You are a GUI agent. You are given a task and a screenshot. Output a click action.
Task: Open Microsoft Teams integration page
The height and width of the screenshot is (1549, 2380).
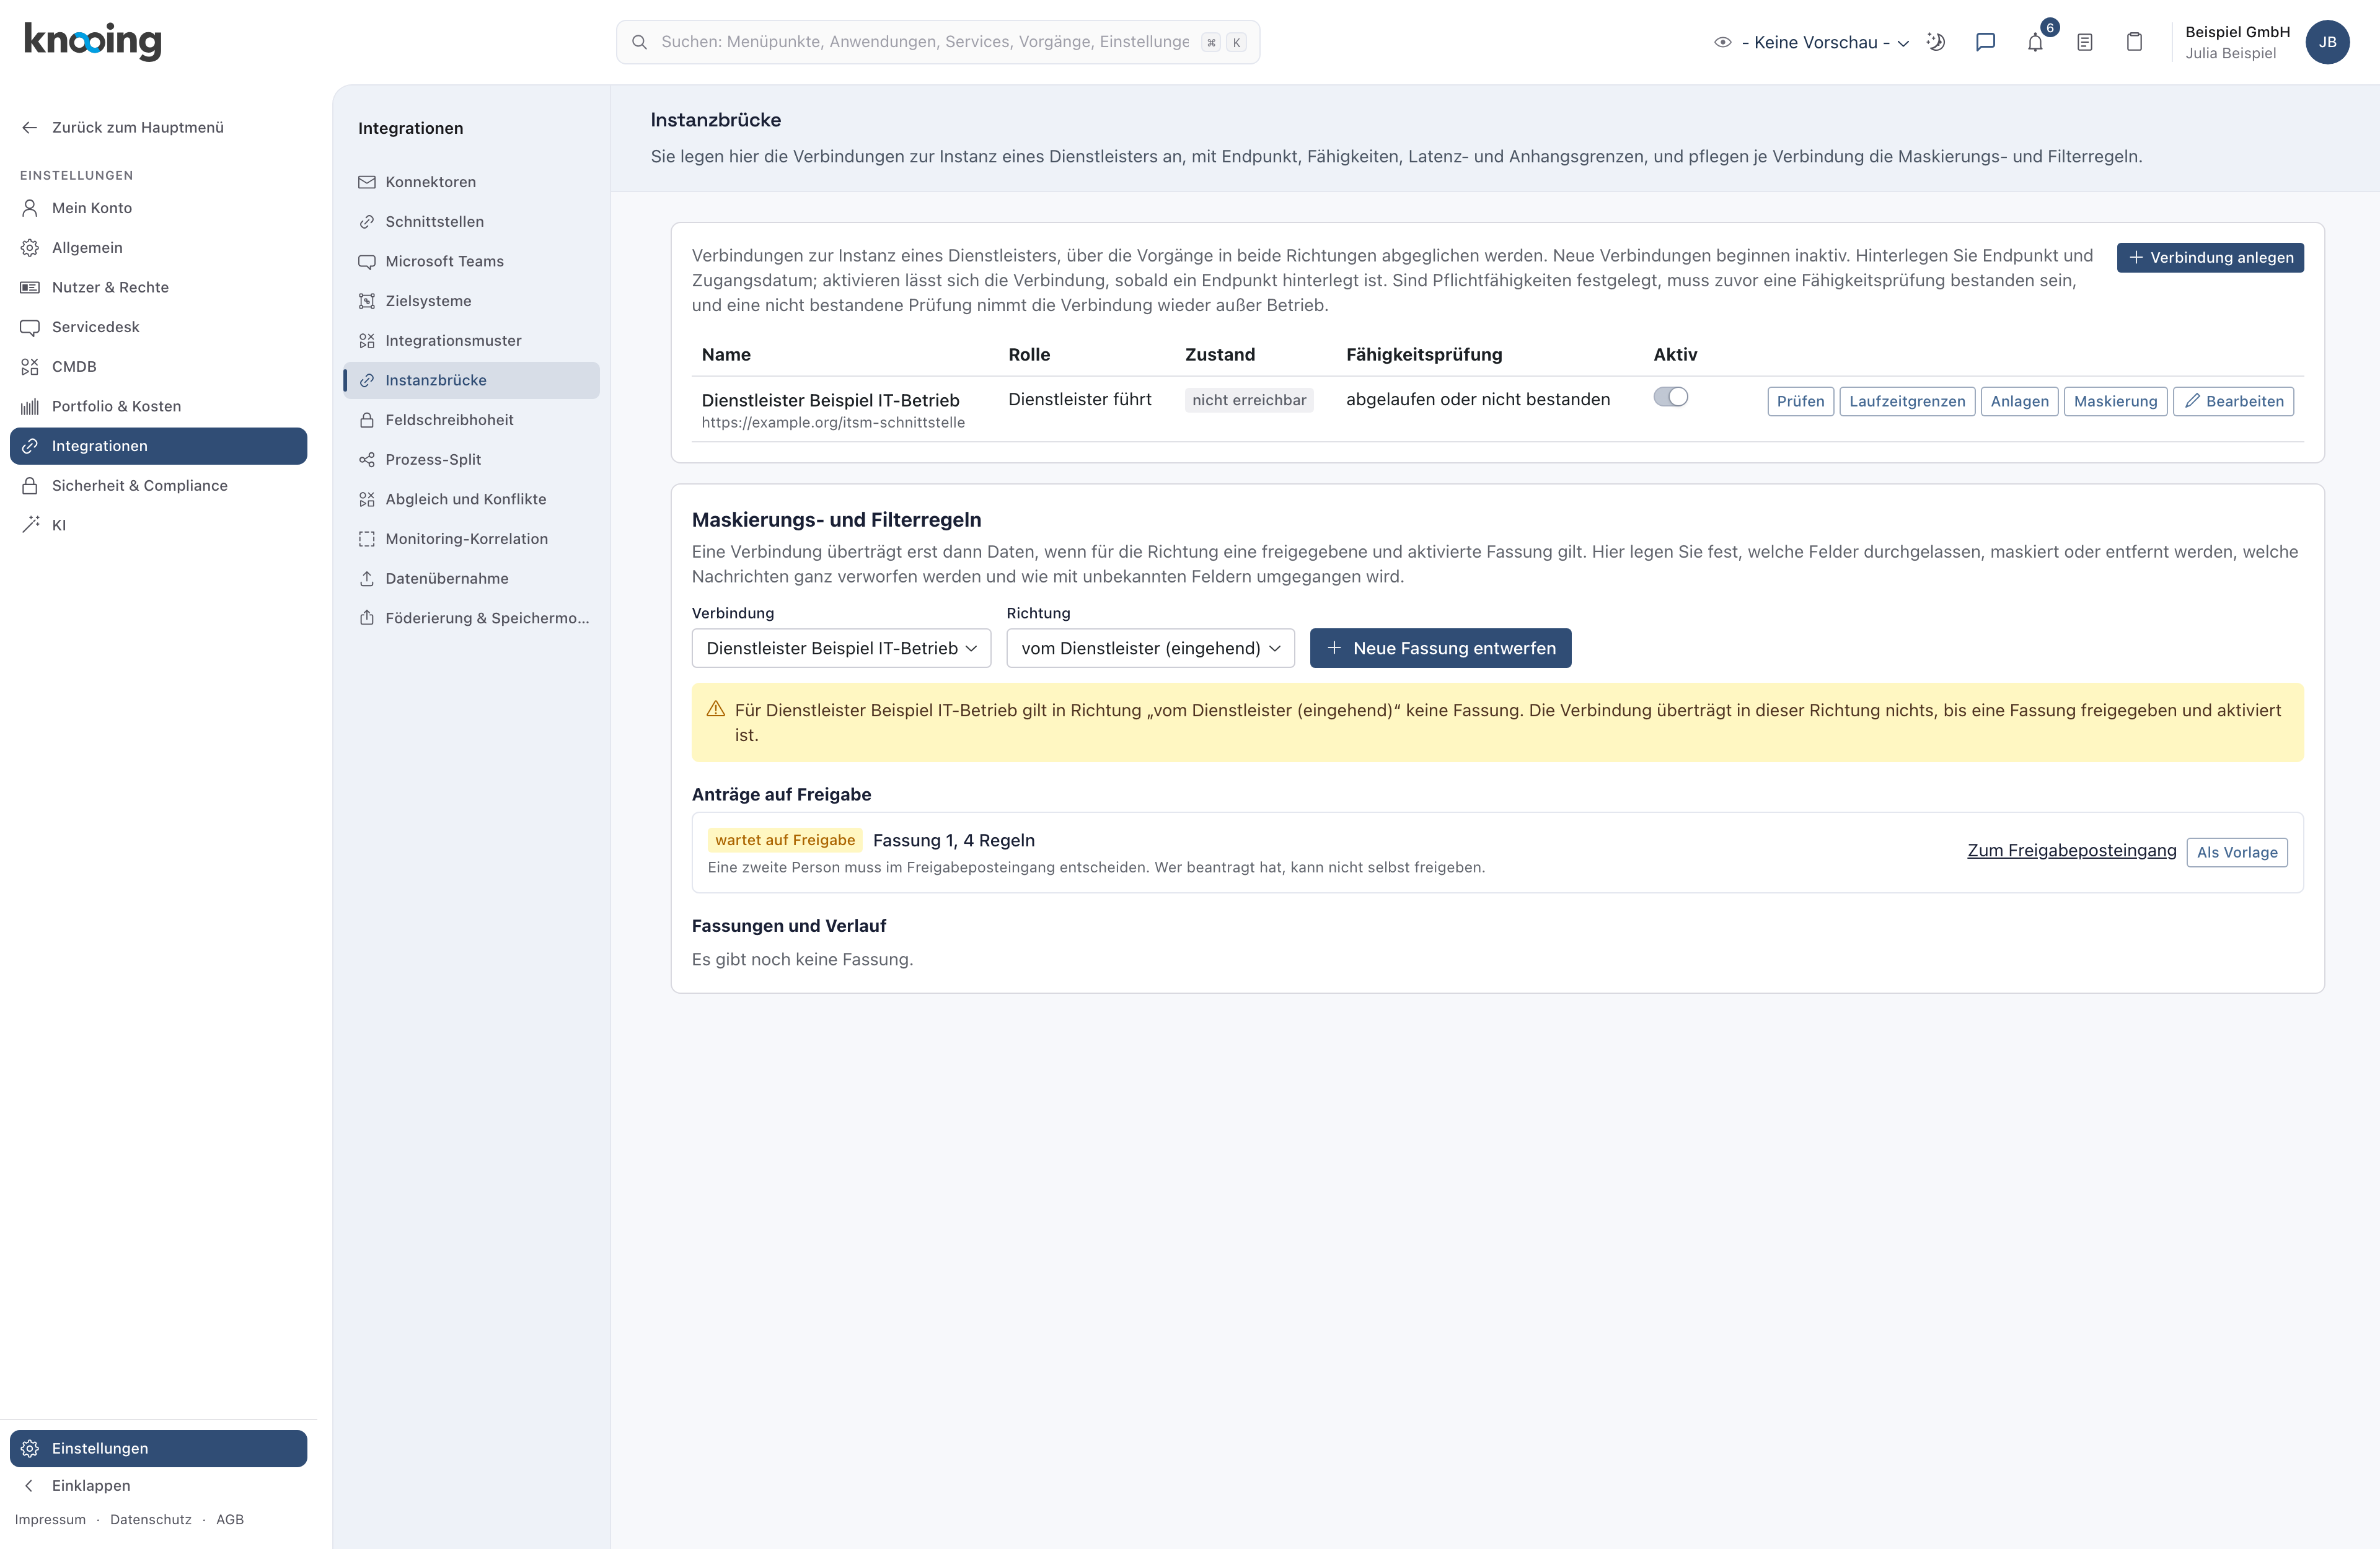click(x=471, y=261)
